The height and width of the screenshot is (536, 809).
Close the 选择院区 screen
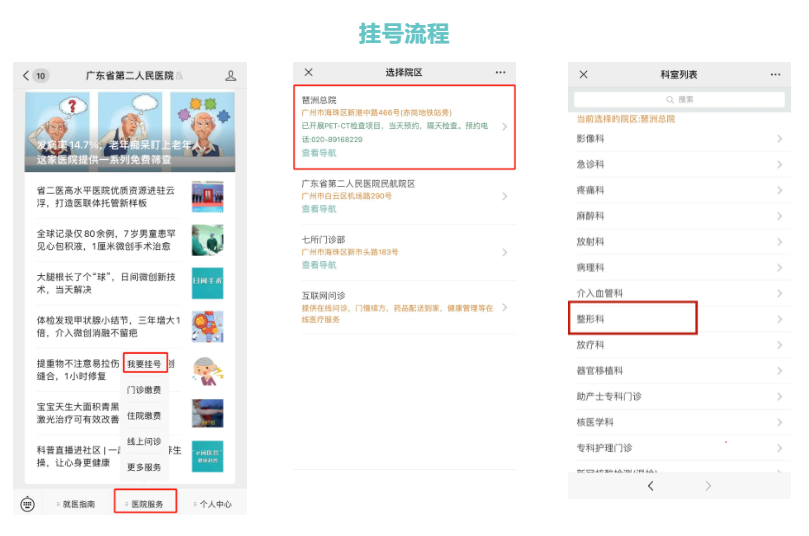point(309,72)
